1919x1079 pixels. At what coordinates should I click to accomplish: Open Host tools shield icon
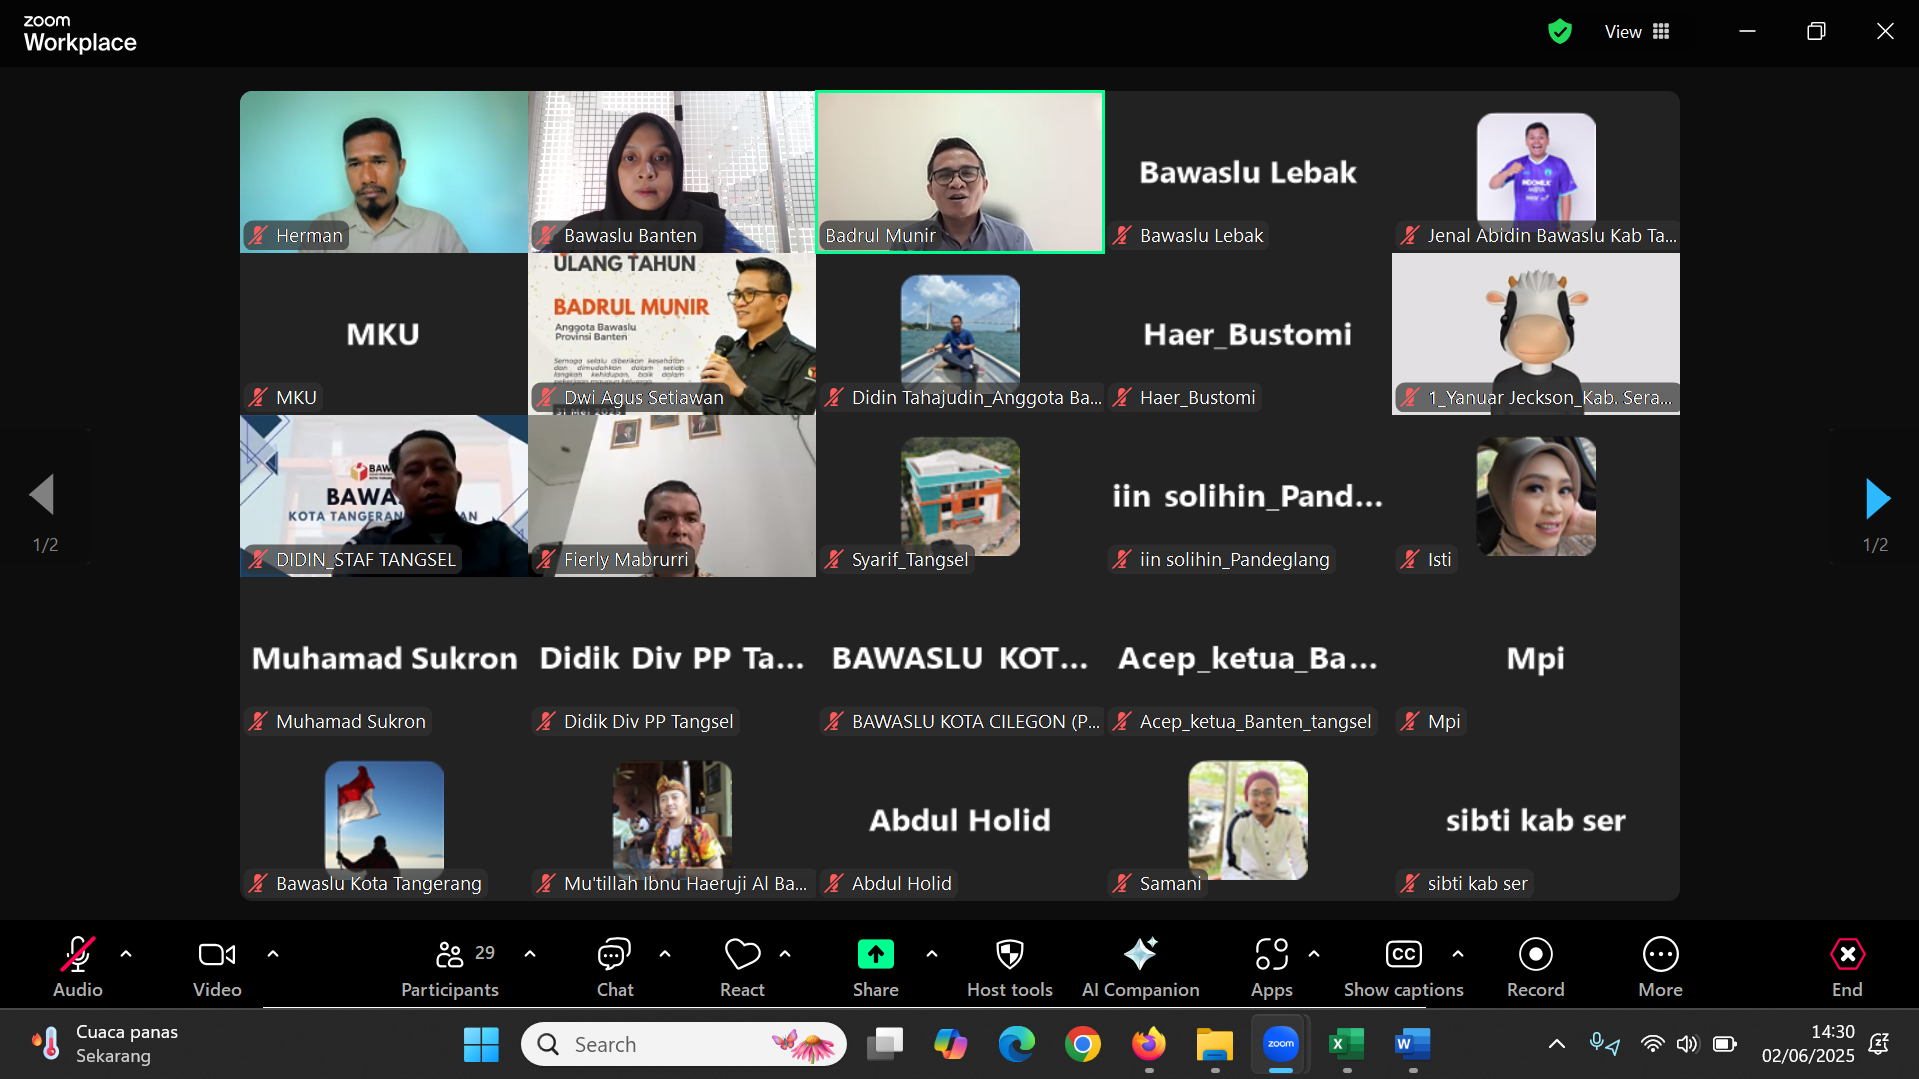pos(1009,966)
